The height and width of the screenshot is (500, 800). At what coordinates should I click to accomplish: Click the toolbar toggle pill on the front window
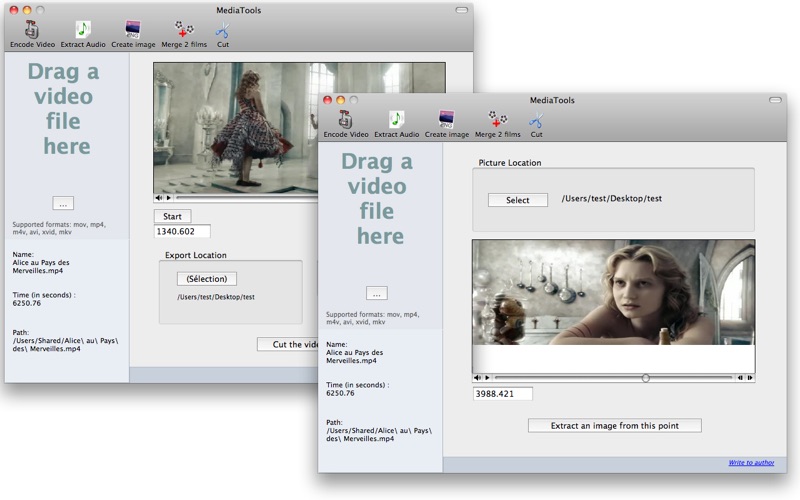(776, 100)
